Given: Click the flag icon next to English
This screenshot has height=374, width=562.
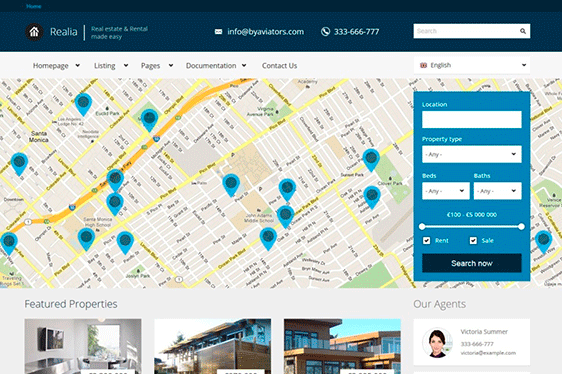Looking at the screenshot, I should click(423, 65).
